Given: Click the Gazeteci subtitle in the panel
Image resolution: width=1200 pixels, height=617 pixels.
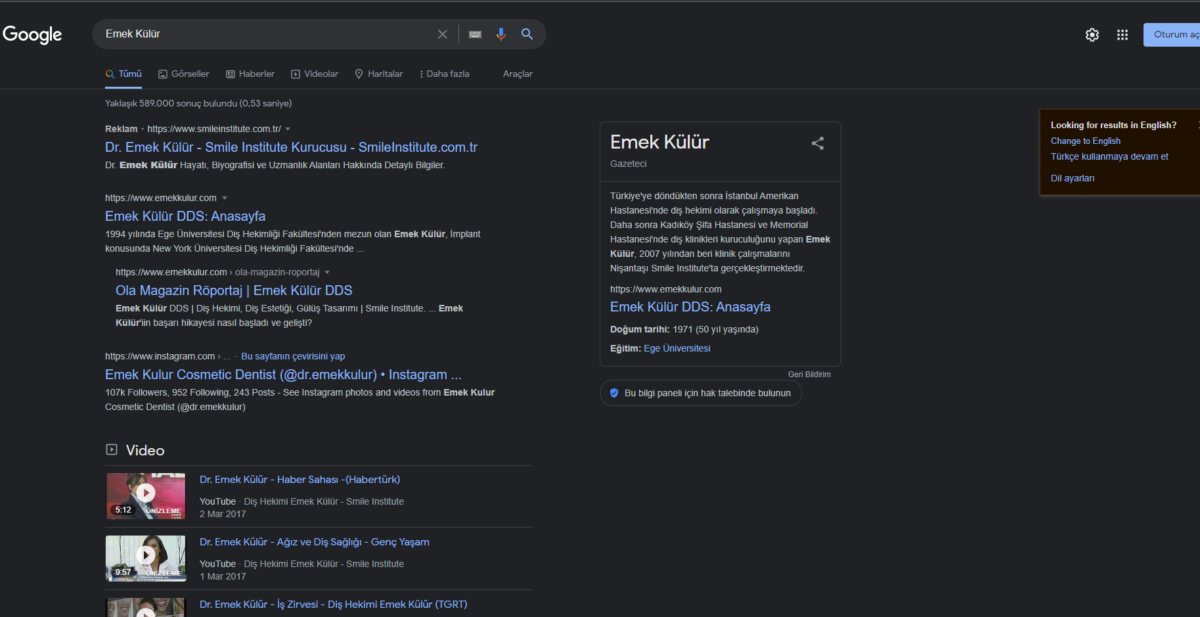Looking at the screenshot, I should point(628,163).
